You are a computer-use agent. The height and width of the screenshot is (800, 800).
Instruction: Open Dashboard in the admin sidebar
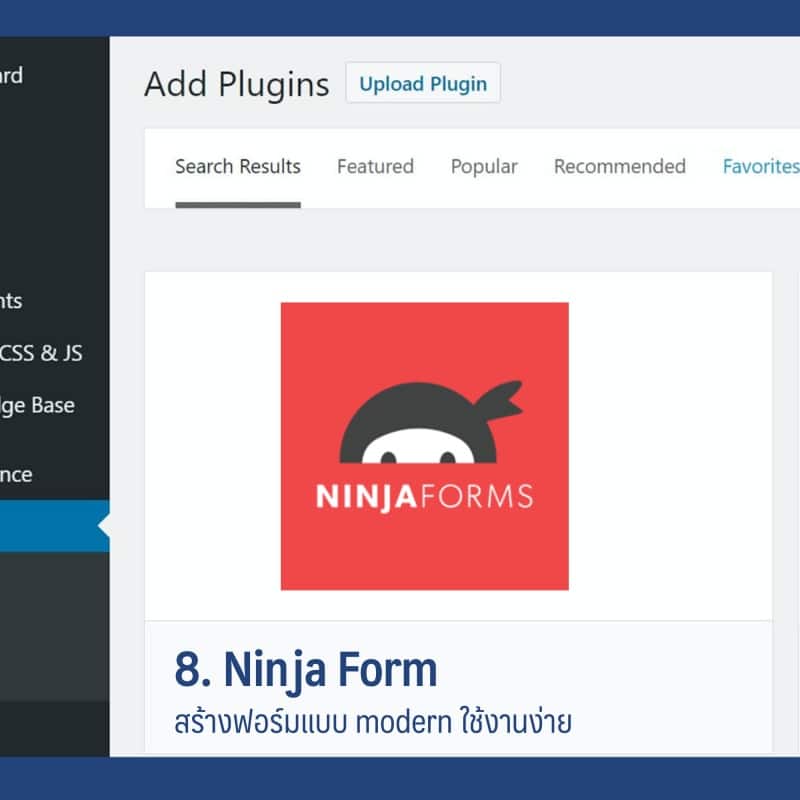tap(12, 76)
